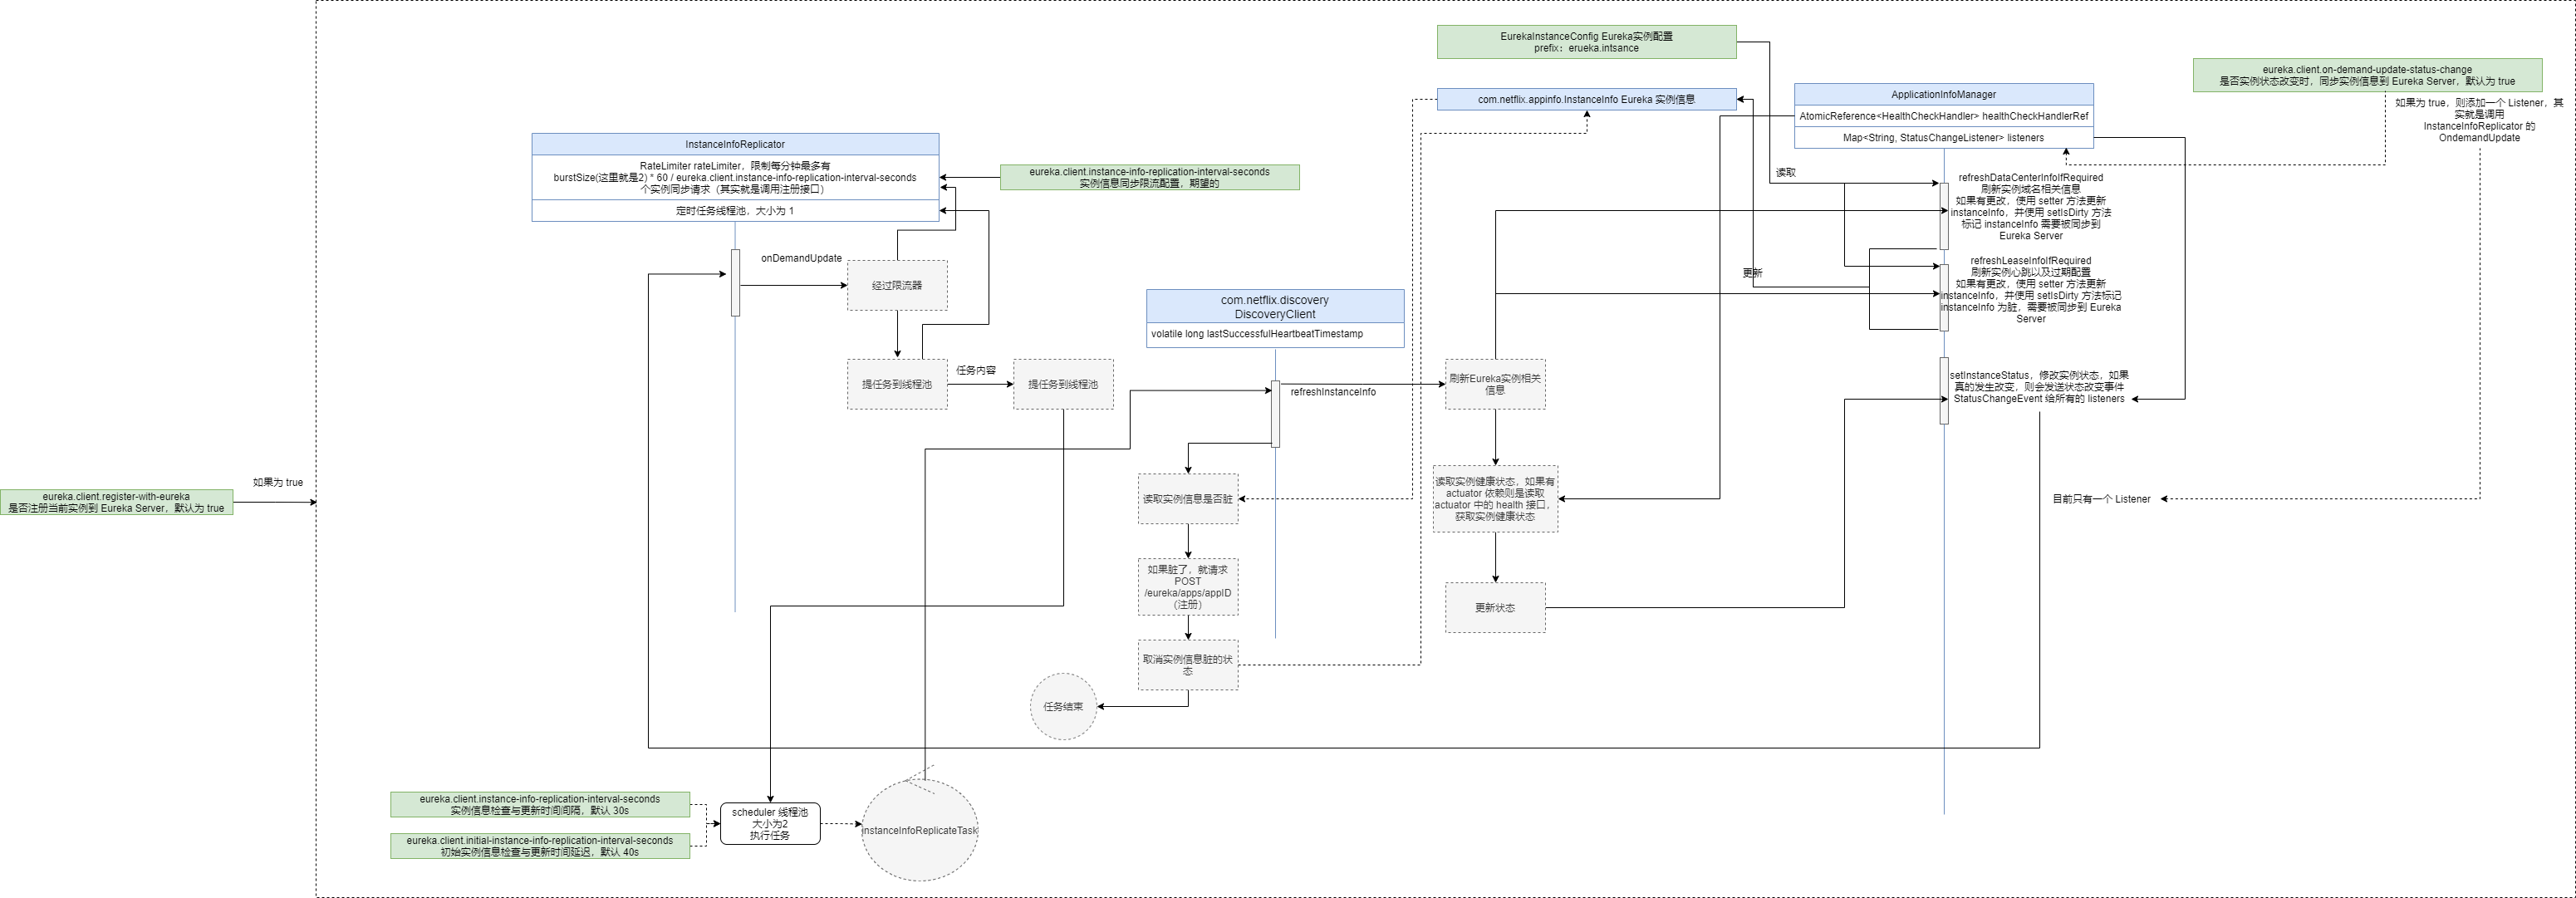
Task: Select the com.netflix.appinfo.InstanceInfo blue box
Action: point(1586,99)
